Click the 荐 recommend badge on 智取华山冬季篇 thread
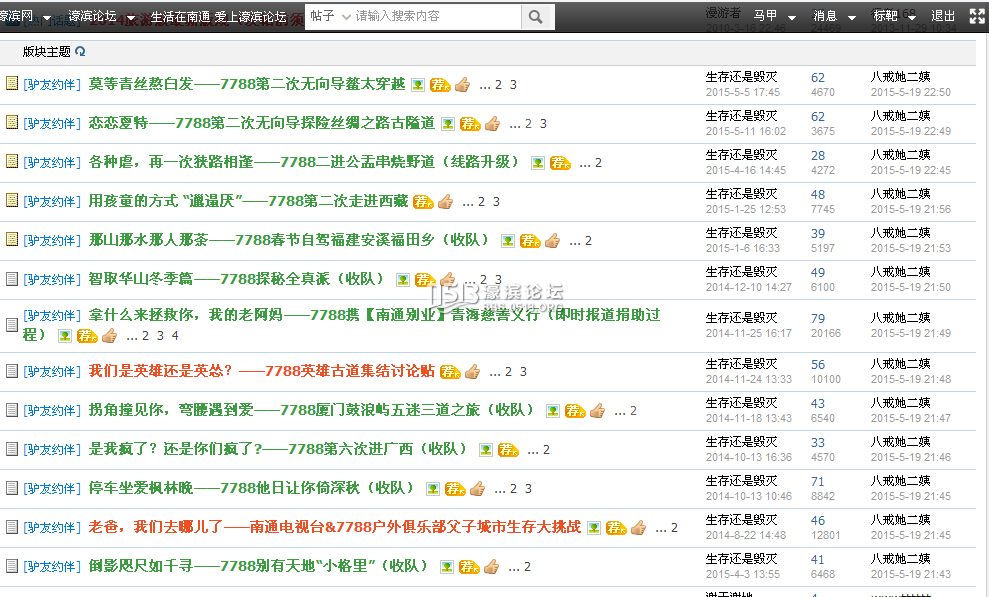Viewport: 989px width, 597px height. 425,280
